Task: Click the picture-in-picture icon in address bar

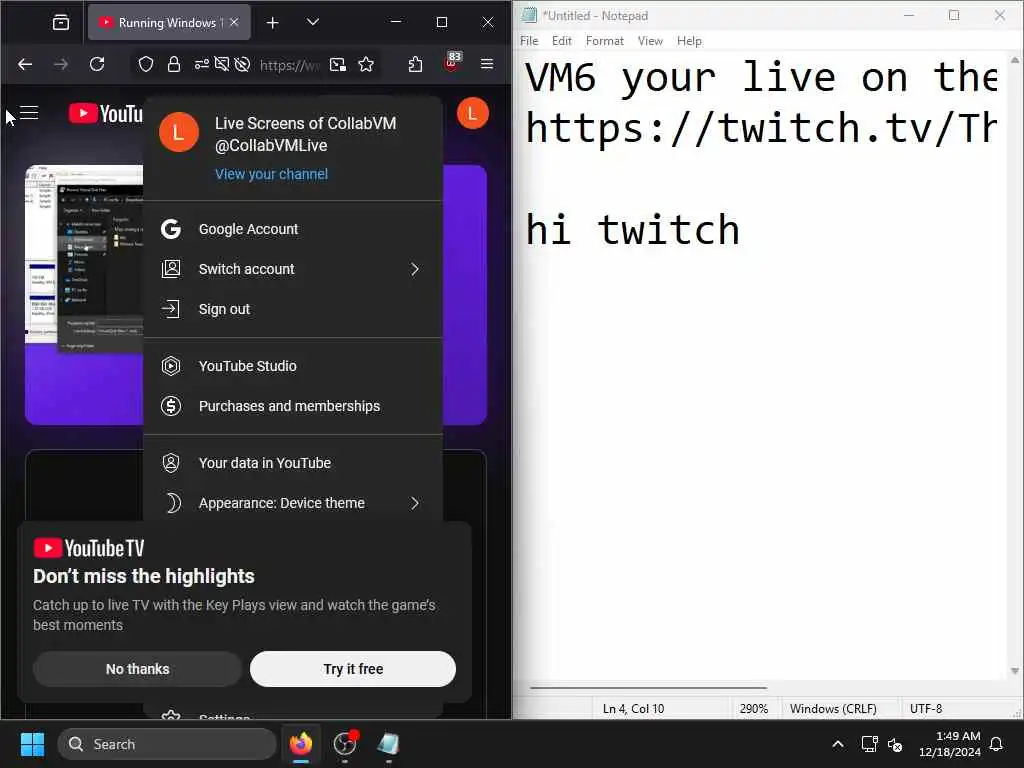Action: [x=338, y=64]
